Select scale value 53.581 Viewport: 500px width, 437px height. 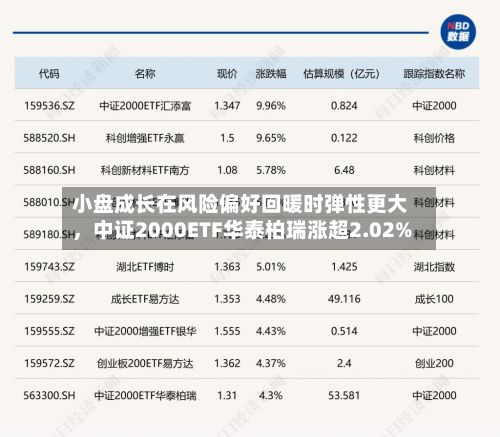point(344,395)
